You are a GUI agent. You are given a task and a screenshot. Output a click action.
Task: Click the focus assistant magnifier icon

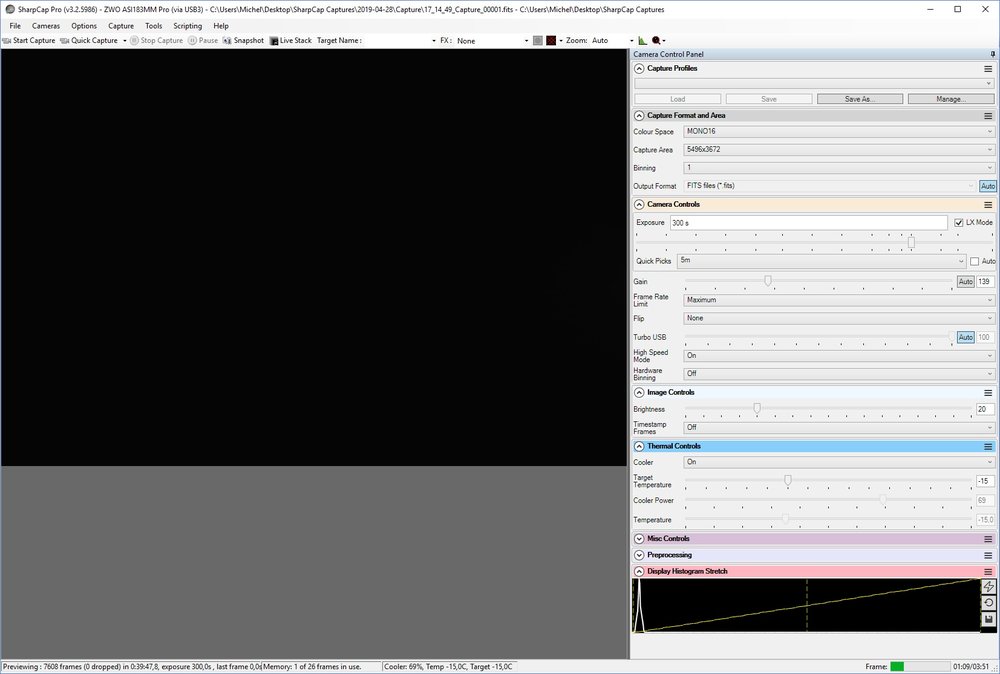click(656, 40)
